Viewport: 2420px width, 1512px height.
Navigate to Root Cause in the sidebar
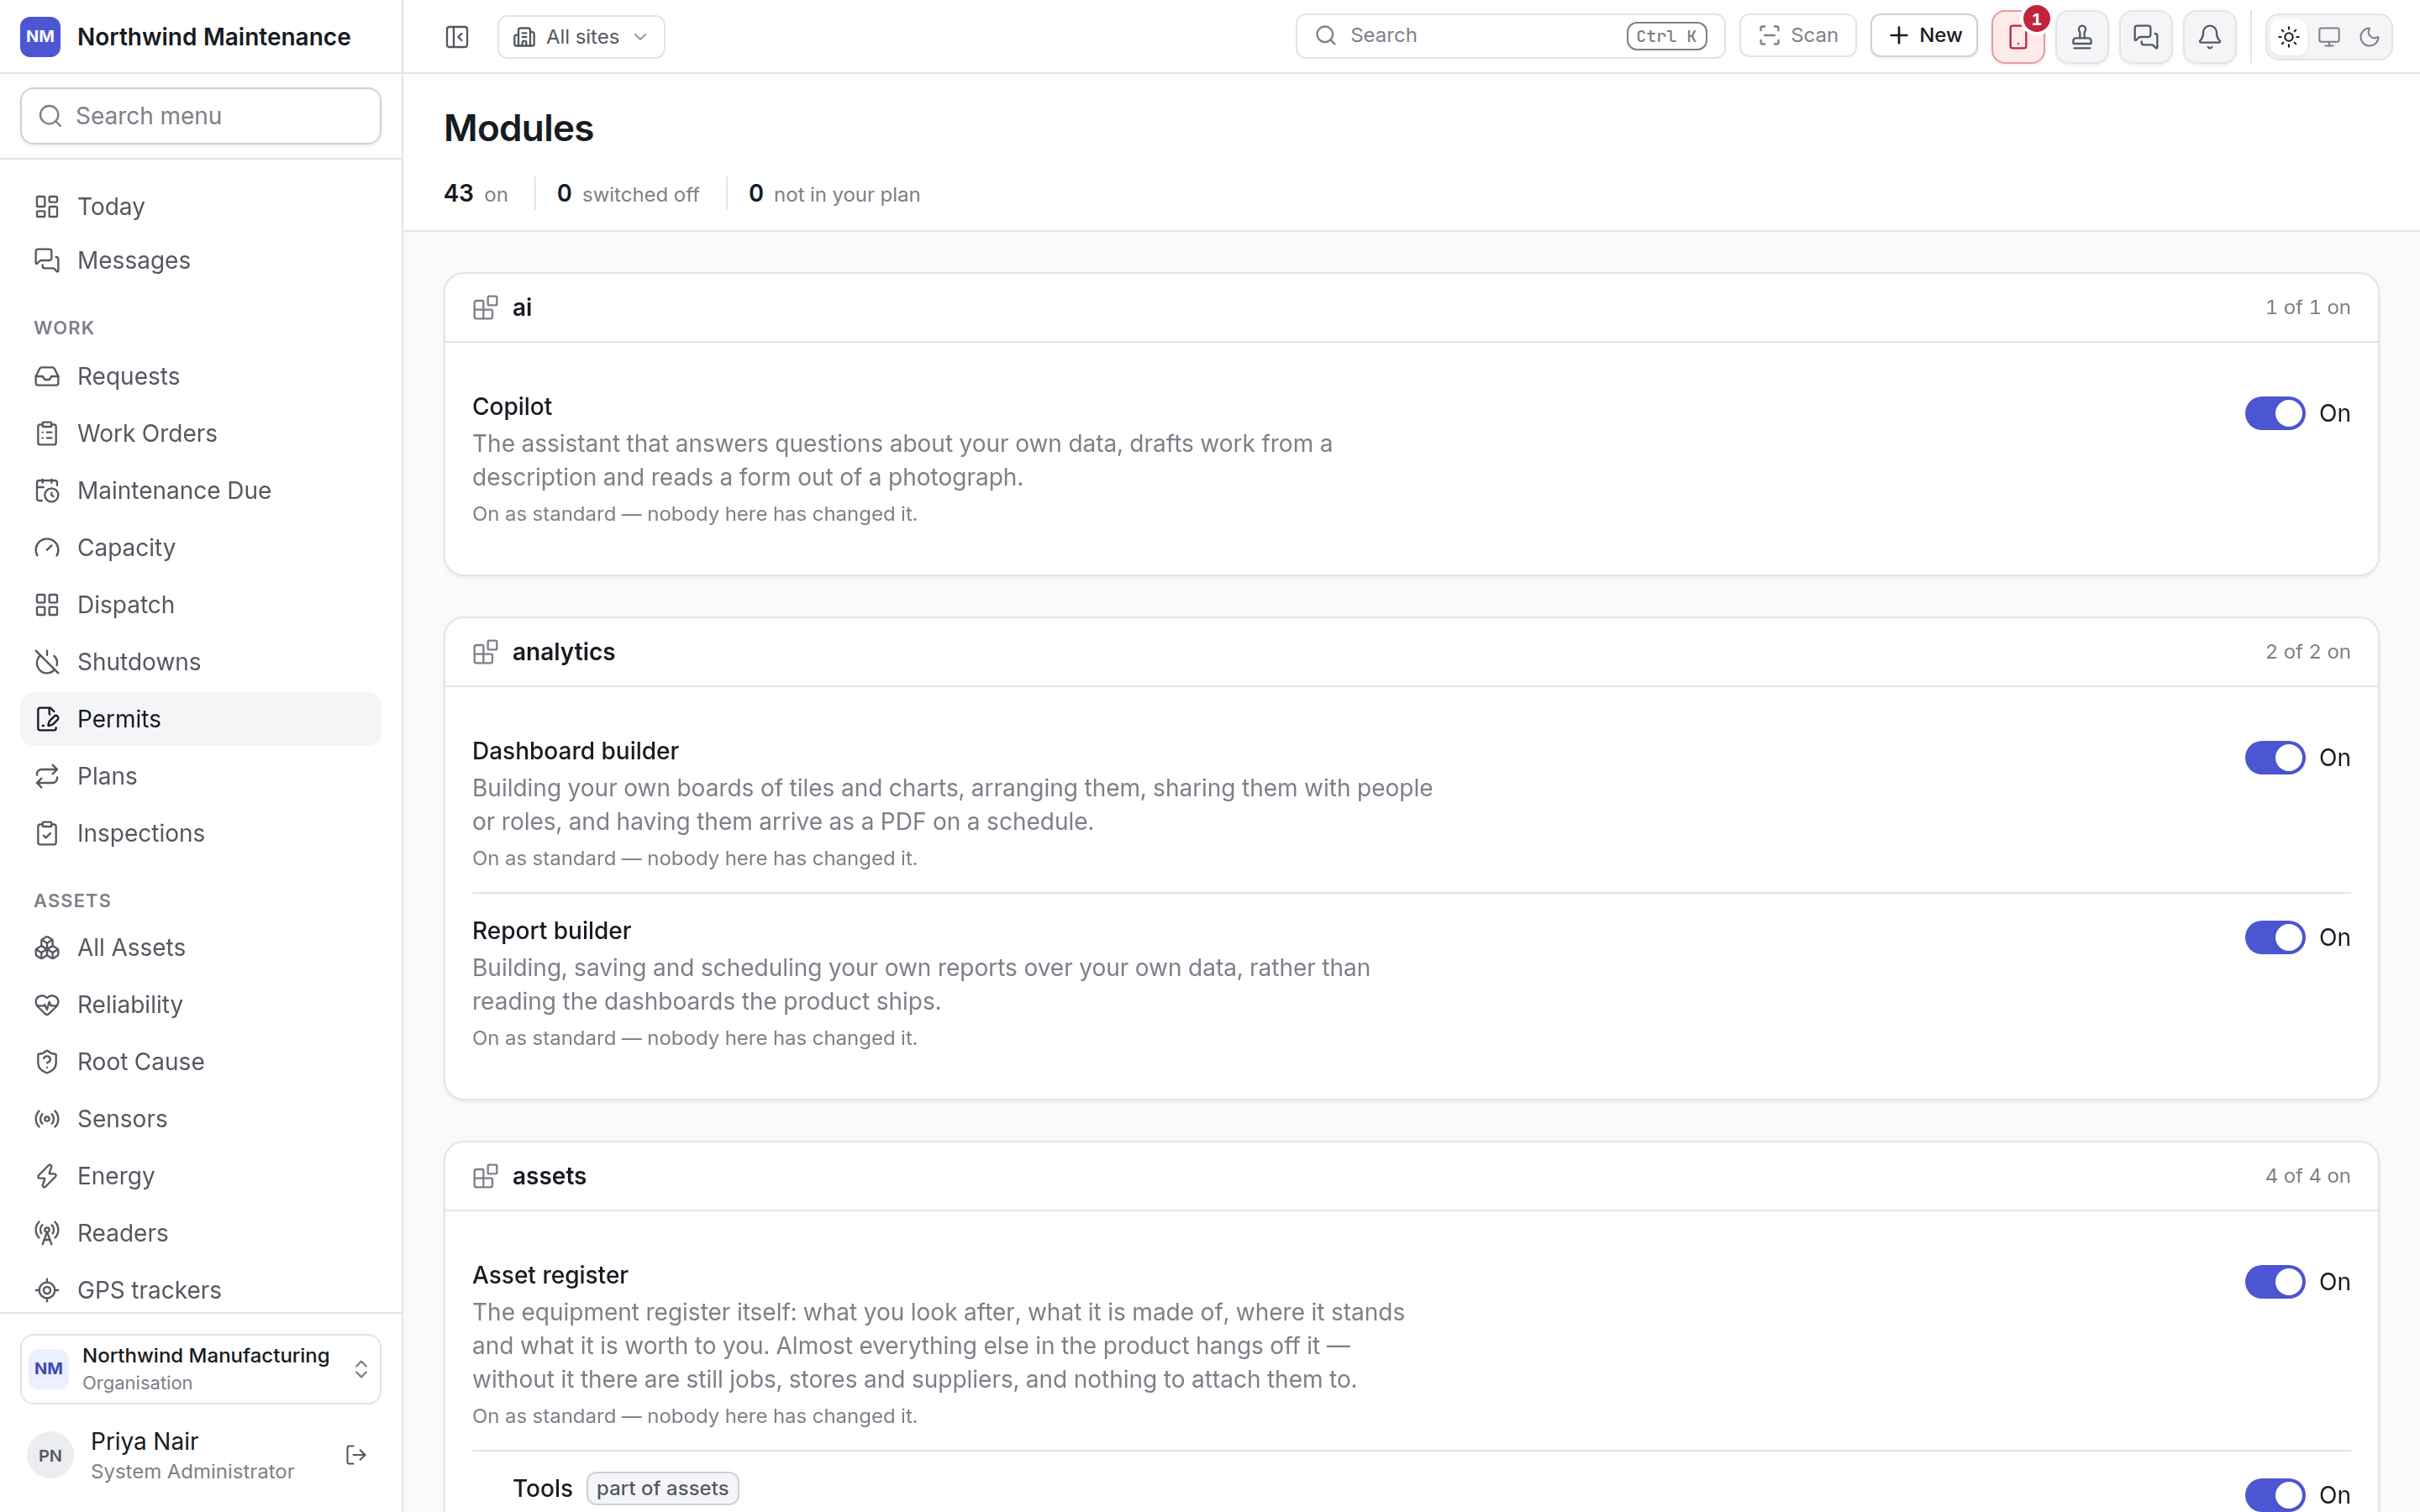[x=200, y=1062]
